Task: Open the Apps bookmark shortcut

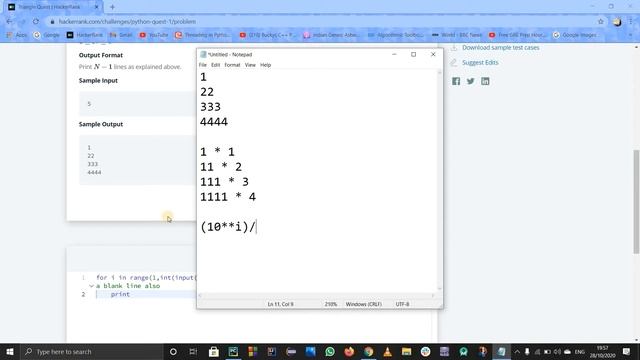Action: [x=17, y=35]
